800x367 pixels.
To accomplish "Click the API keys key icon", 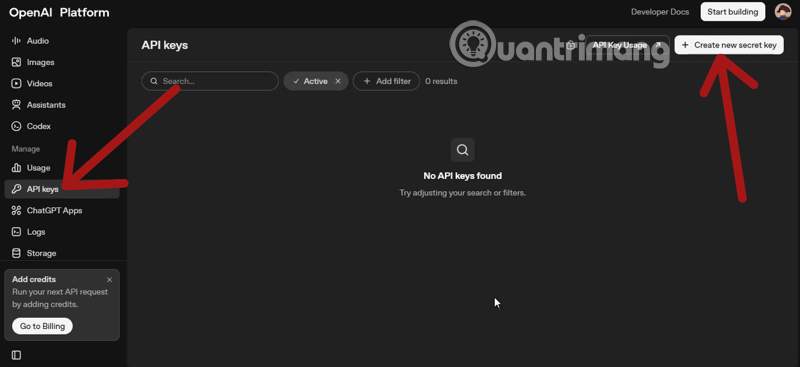I will 16,189.
